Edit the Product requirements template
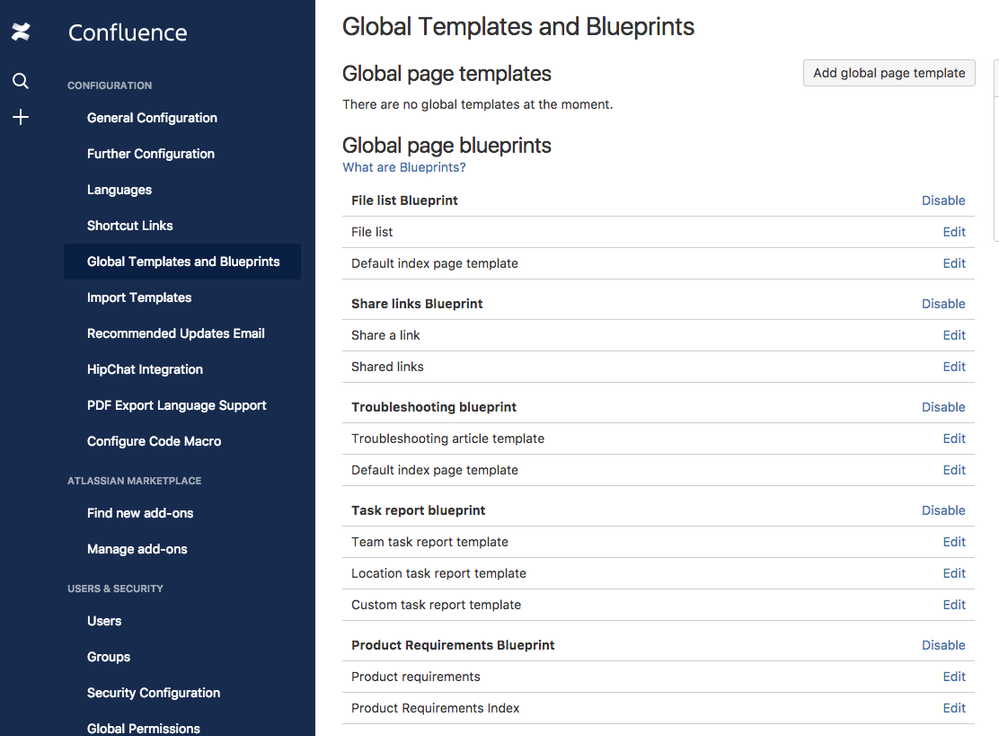 pyautogui.click(x=954, y=677)
